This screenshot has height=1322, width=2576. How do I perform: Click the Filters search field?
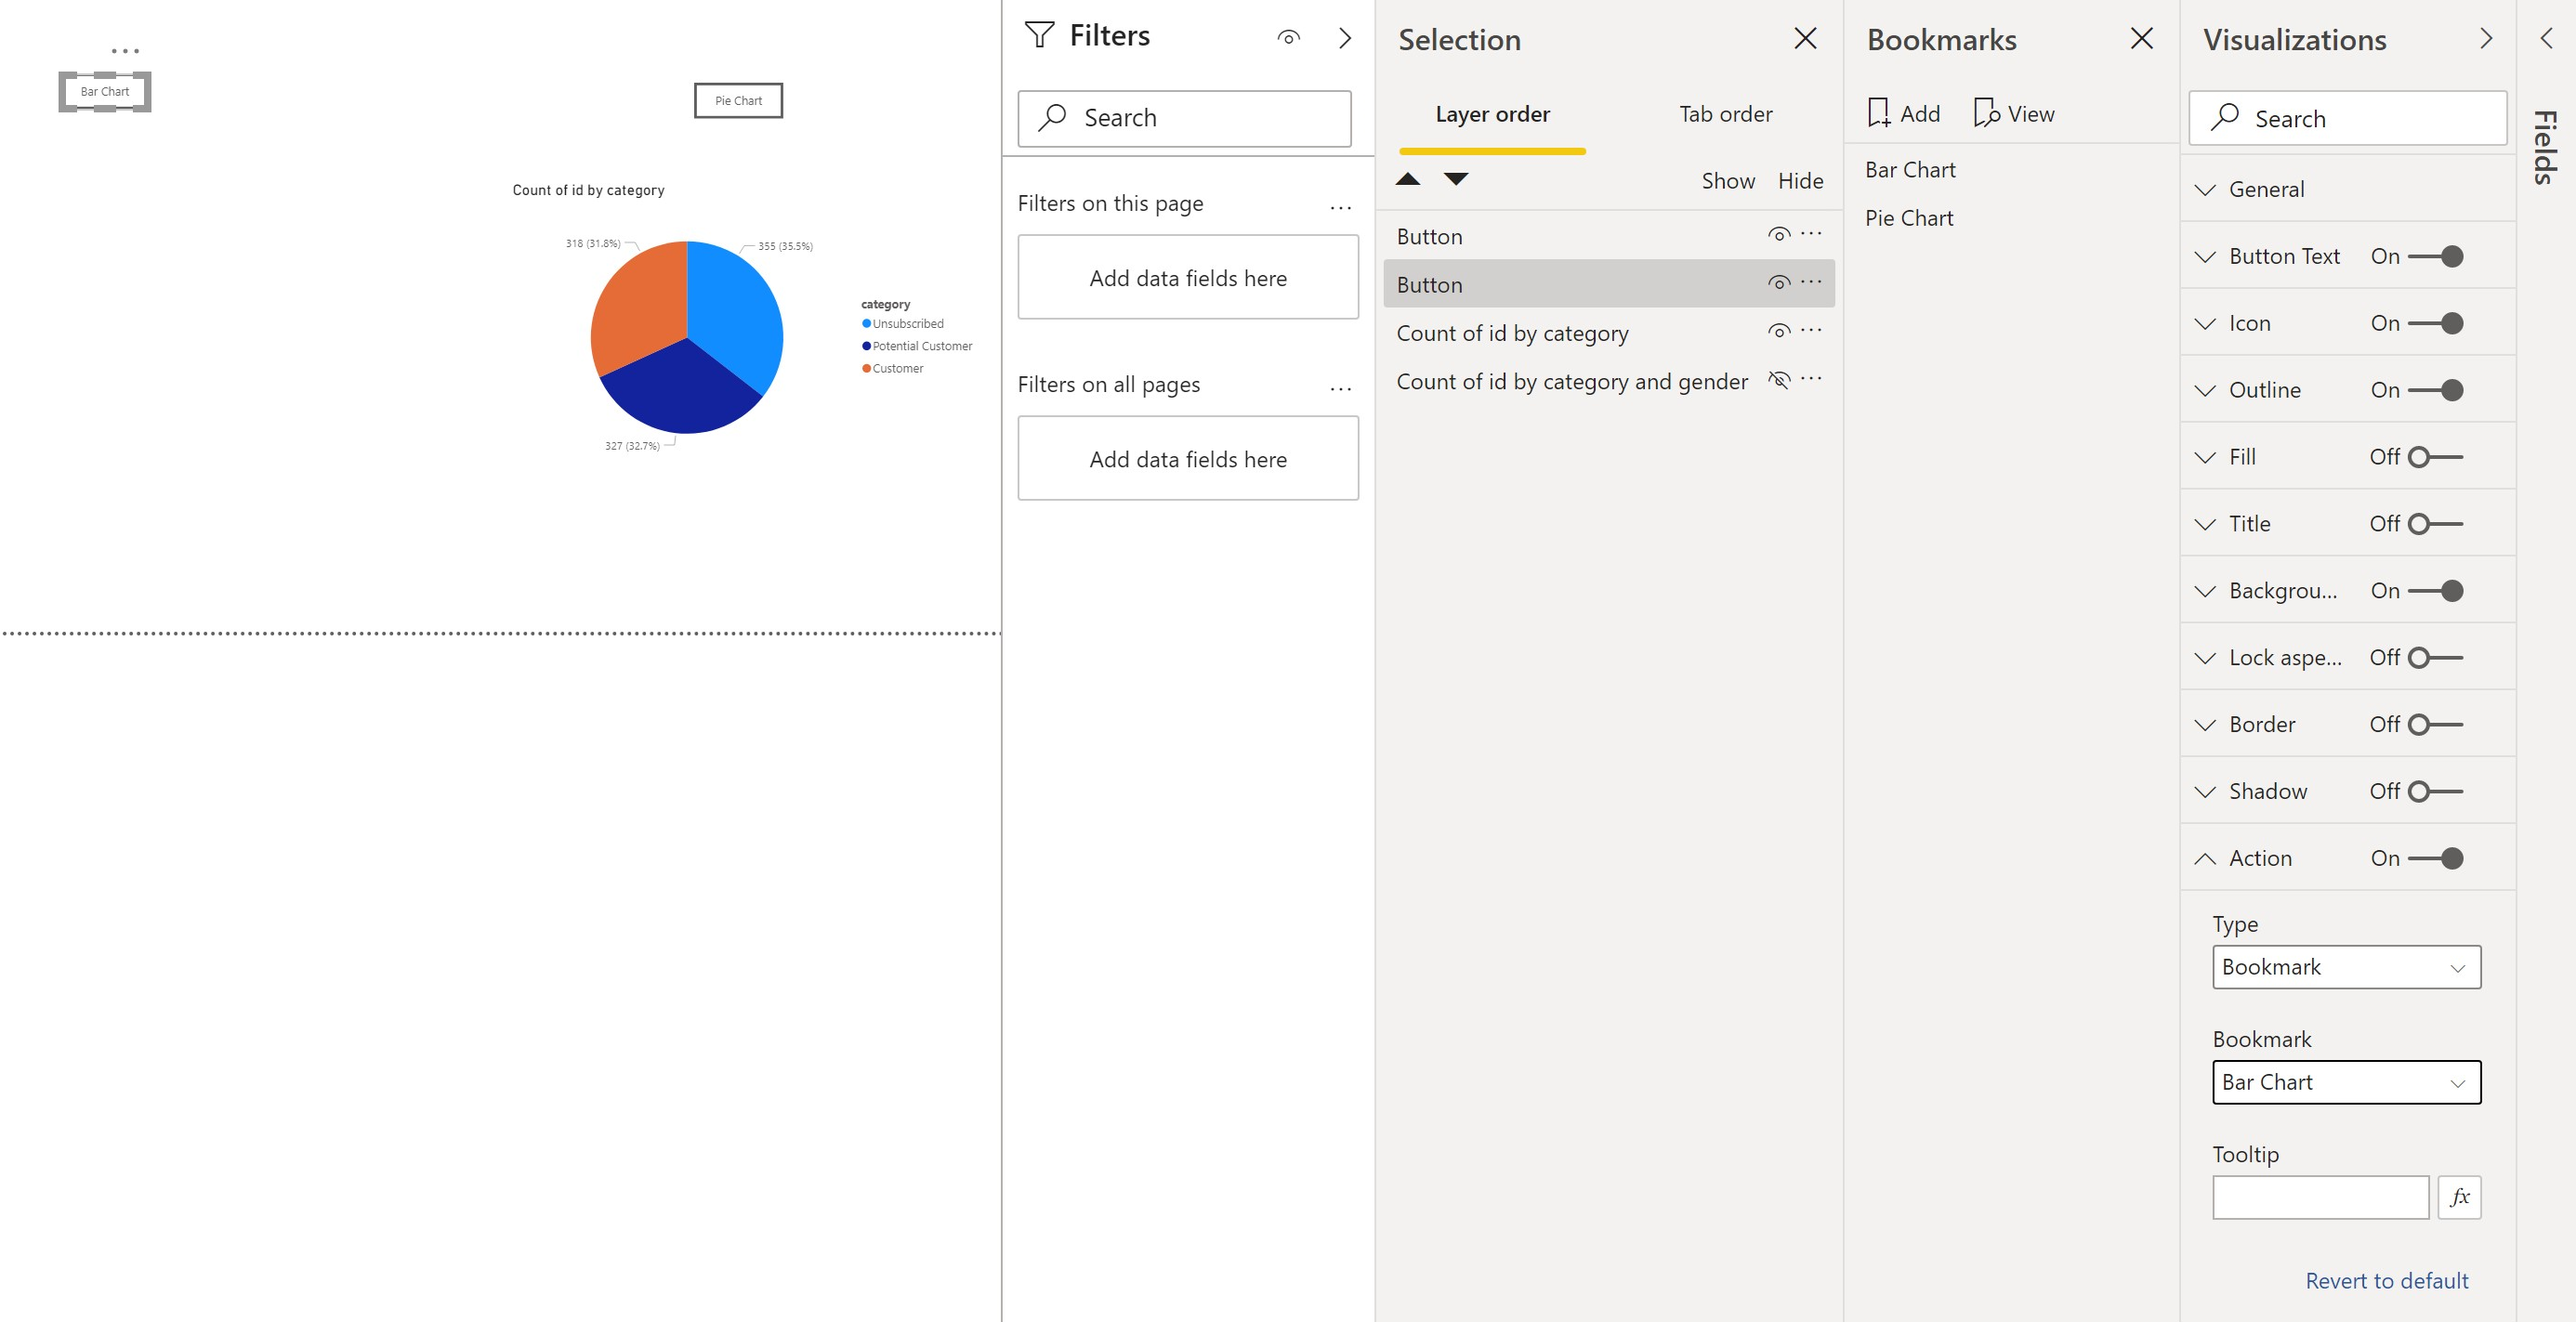coord(1184,118)
